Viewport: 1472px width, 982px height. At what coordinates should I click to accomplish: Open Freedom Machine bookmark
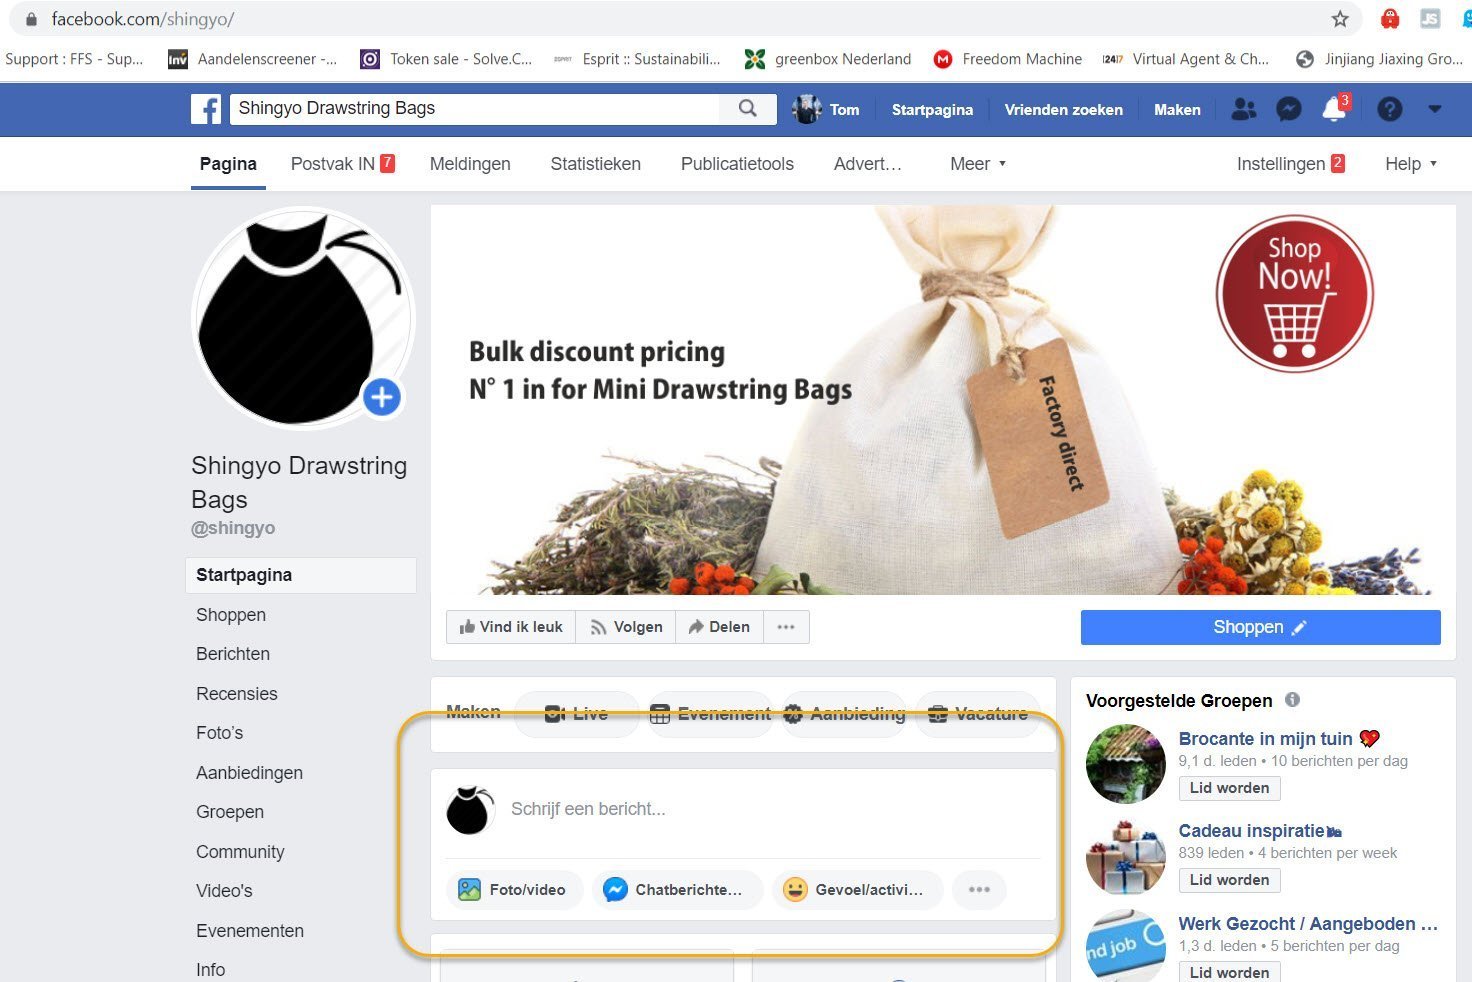(x=1007, y=59)
